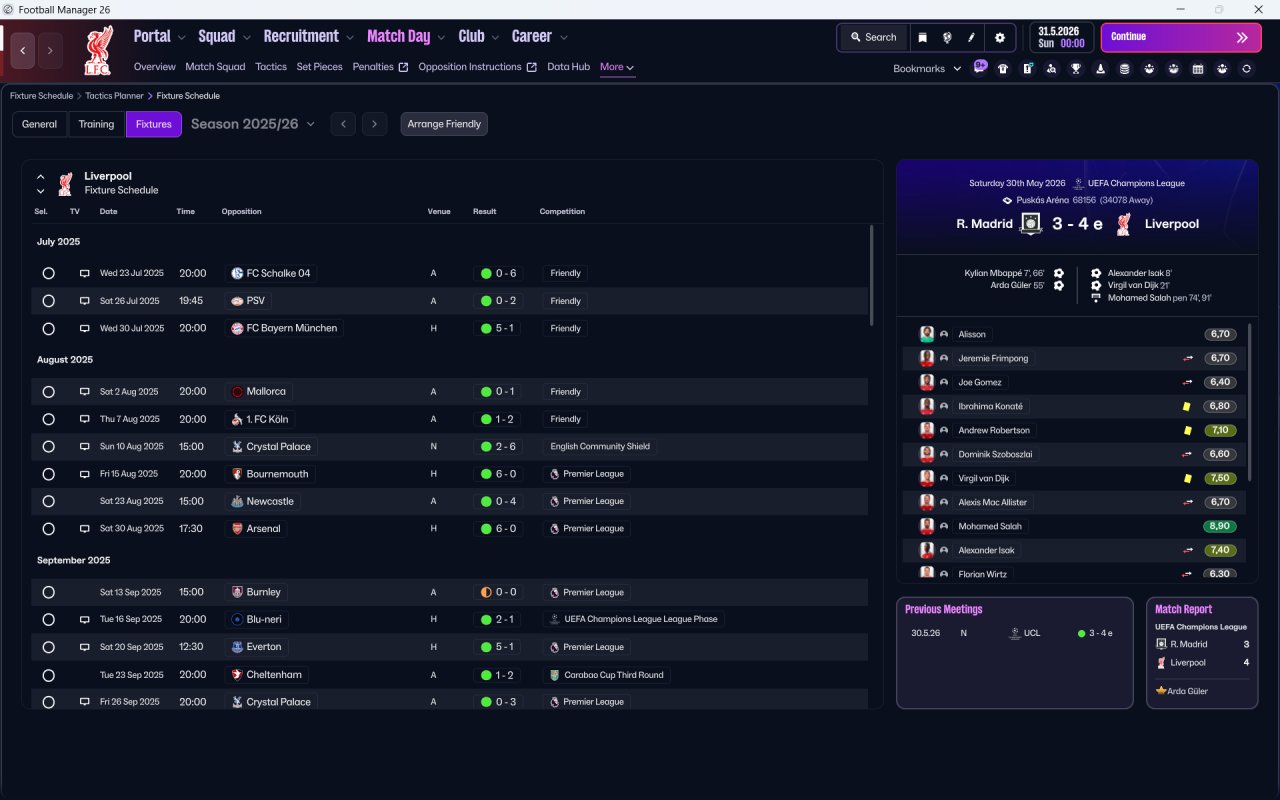Open the Season 2025/26 dropdown
Viewport: 1280px width, 800px height.
[x=253, y=124]
